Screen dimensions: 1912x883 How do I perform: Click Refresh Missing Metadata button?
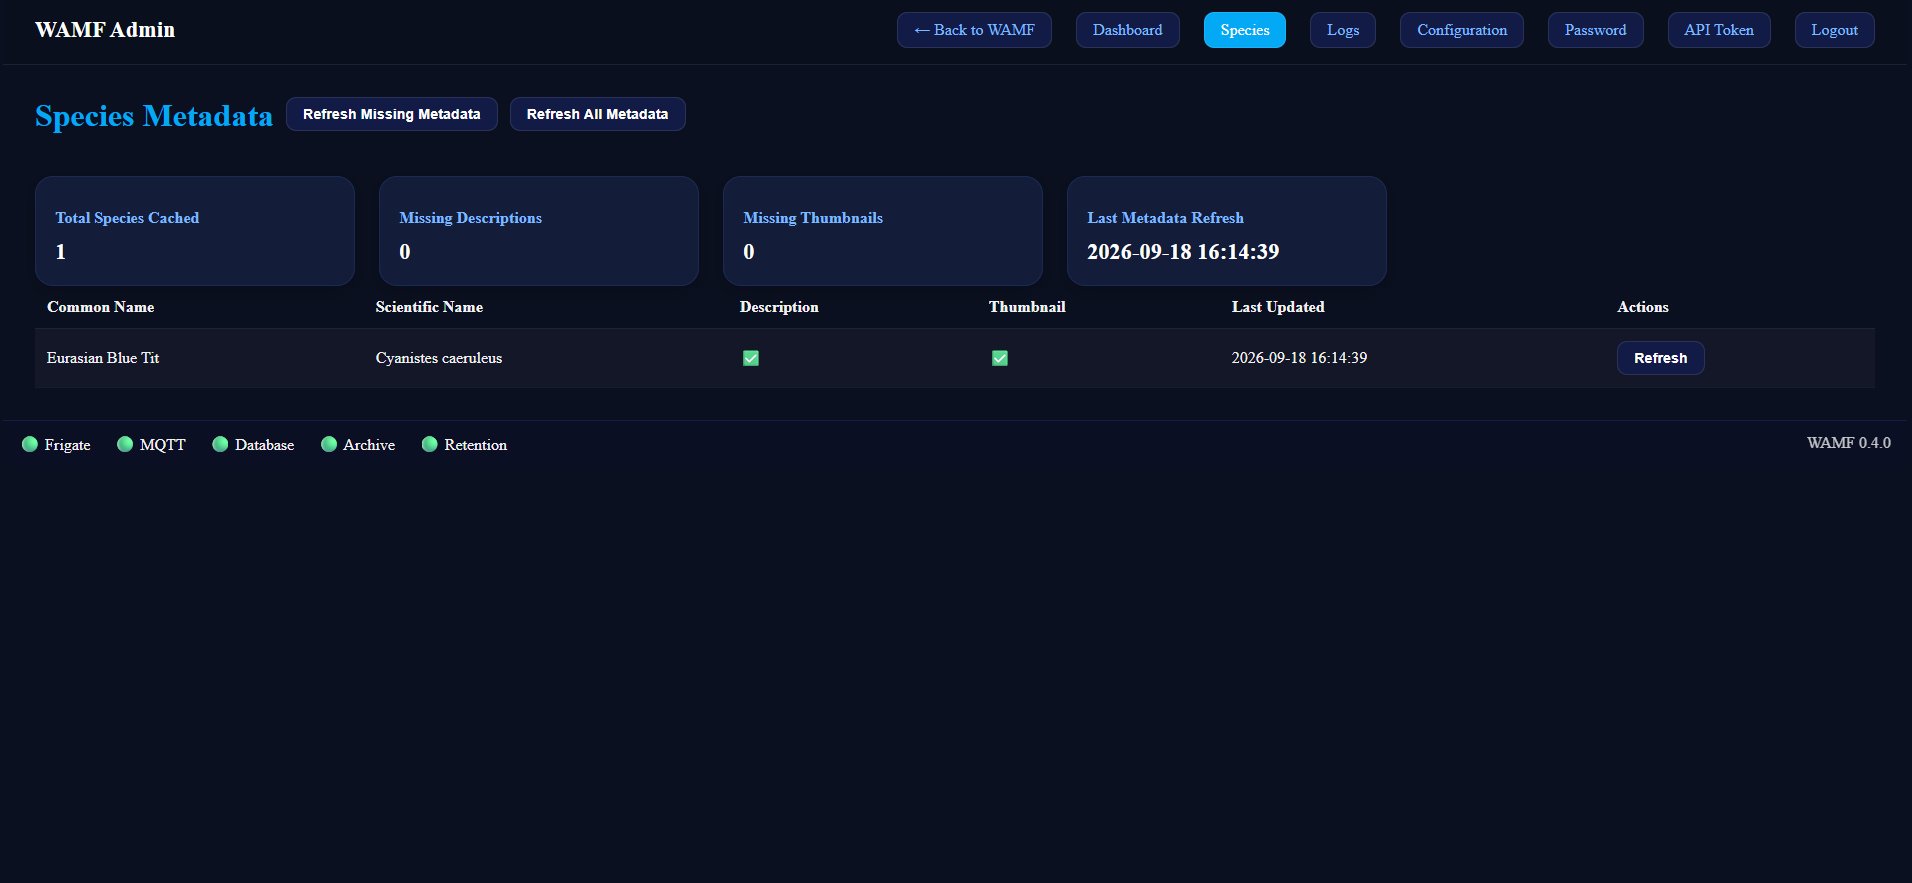point(392,114)
